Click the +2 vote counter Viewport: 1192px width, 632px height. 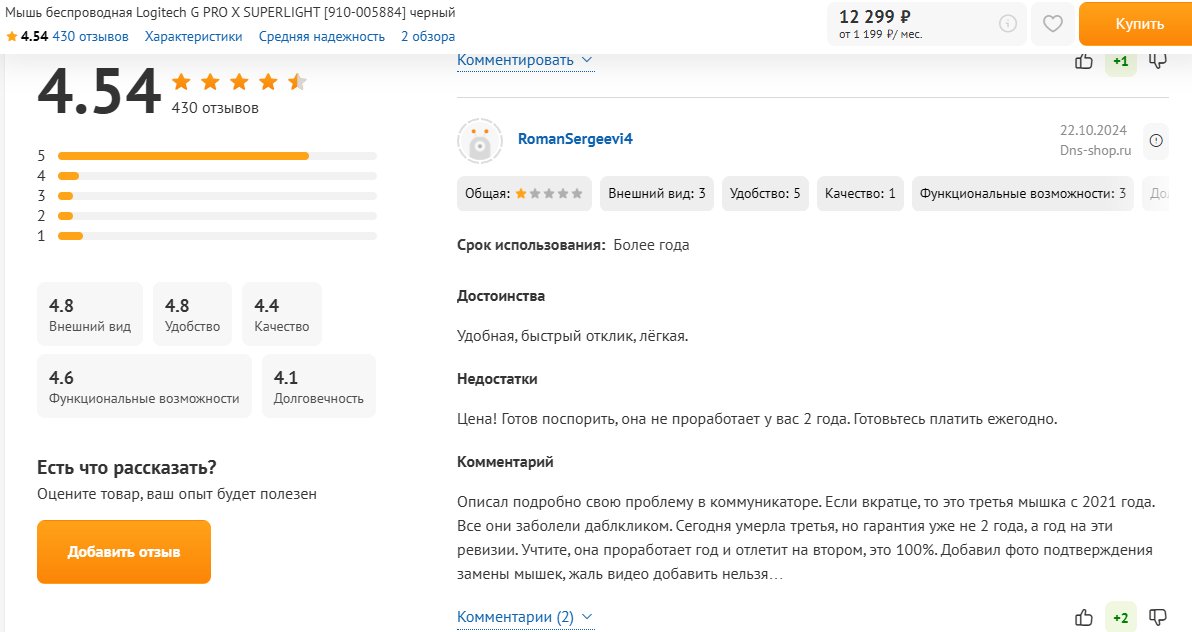(1121, 618)
